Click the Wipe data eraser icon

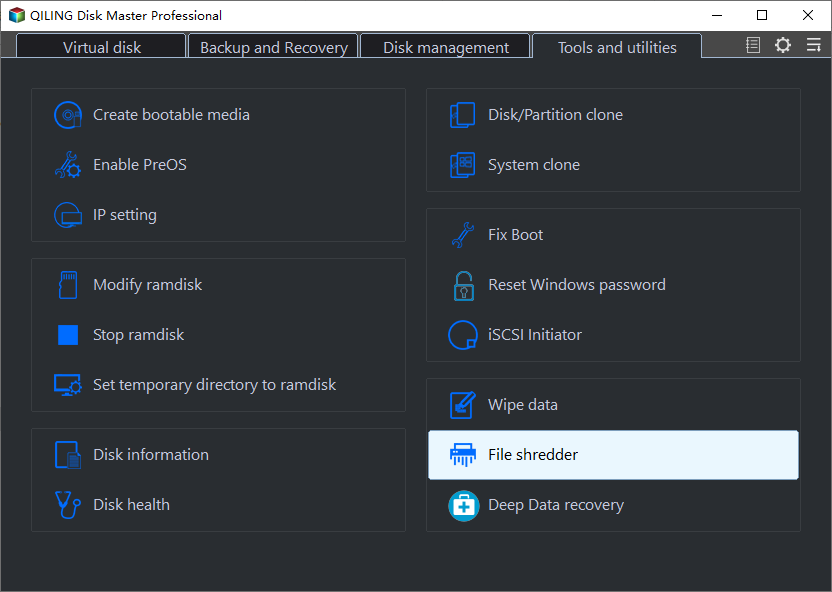pyautogui.click(x=463, y=405)
